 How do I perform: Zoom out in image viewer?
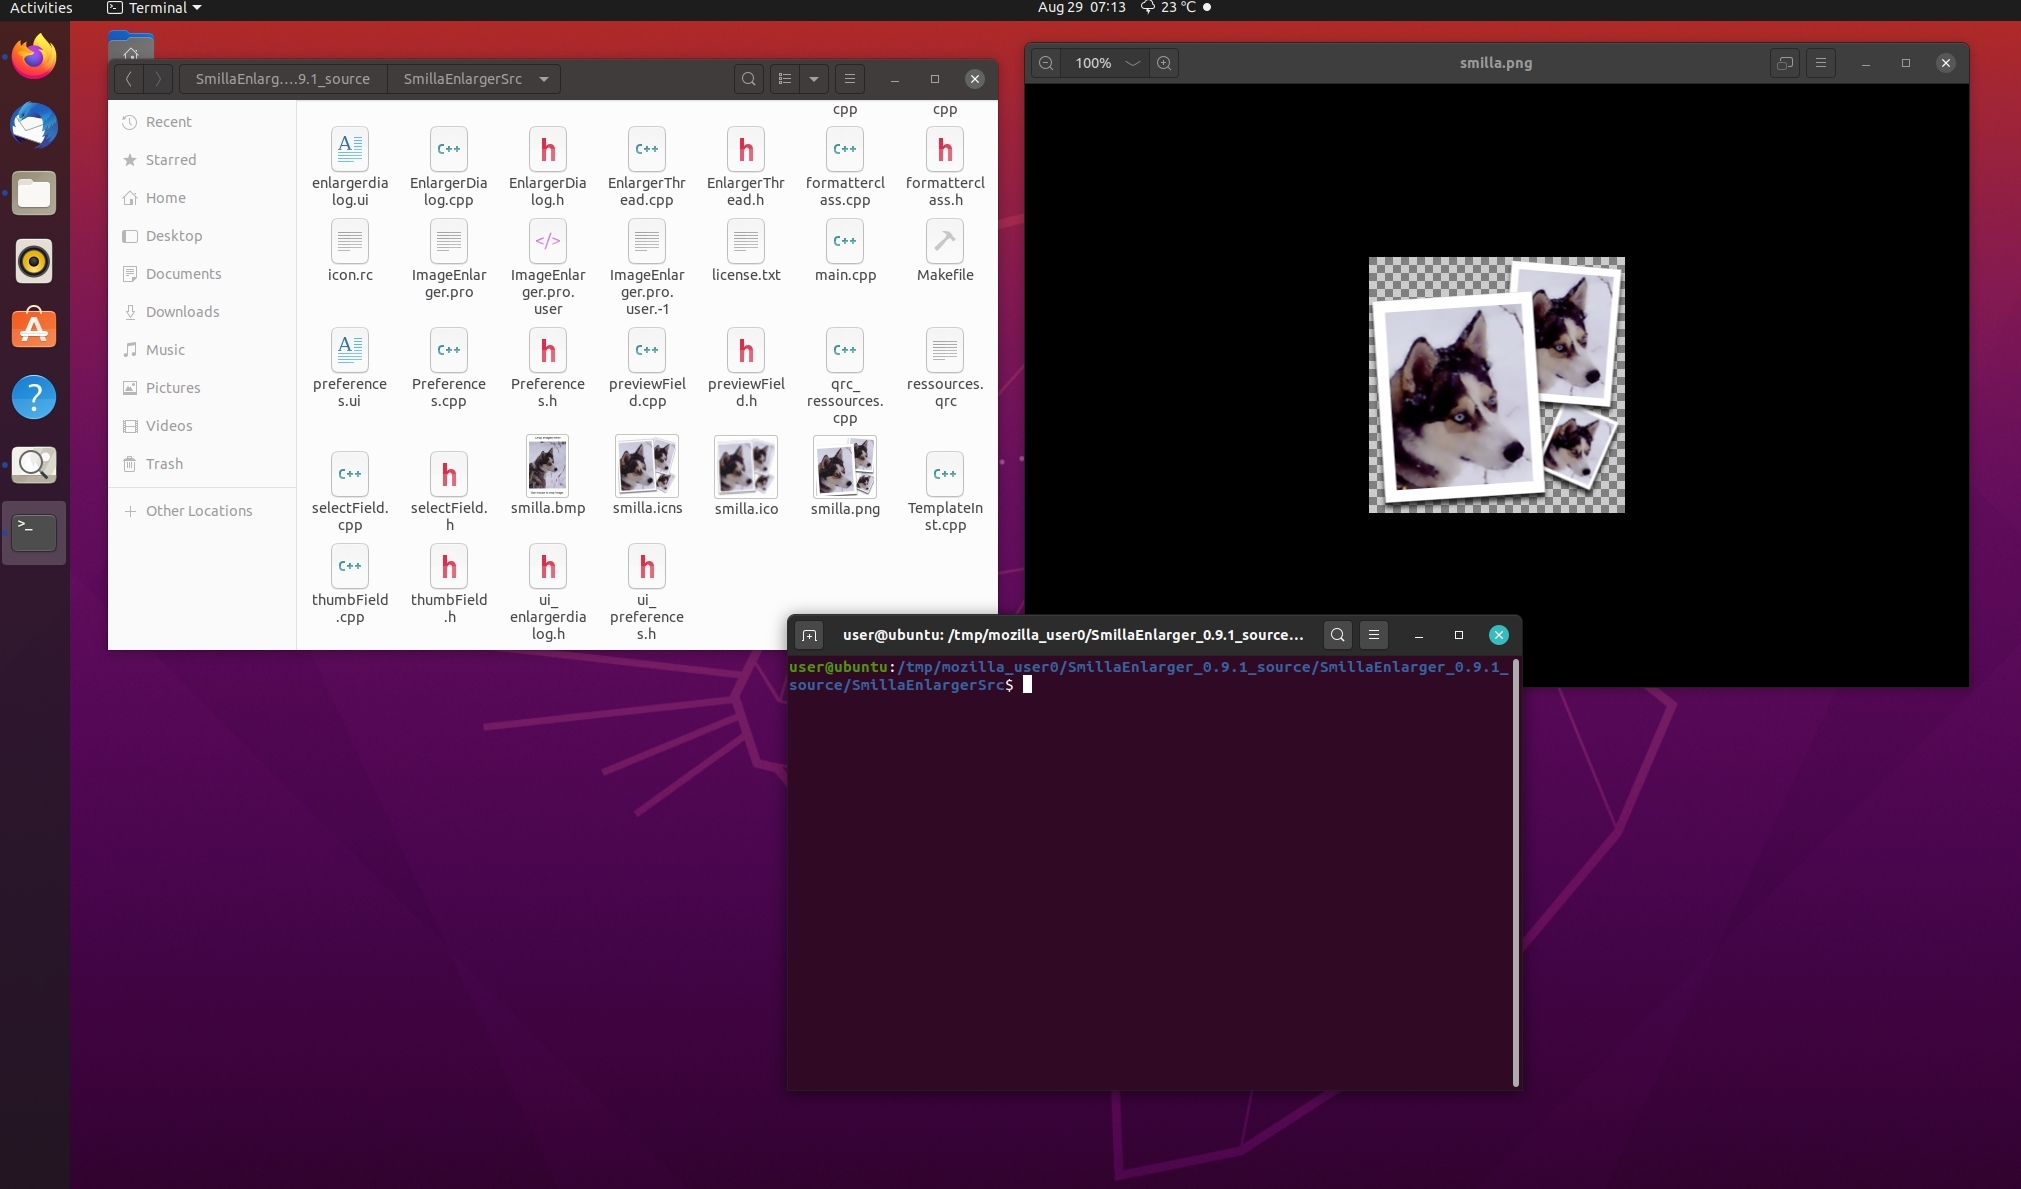tap(1046, 63)
